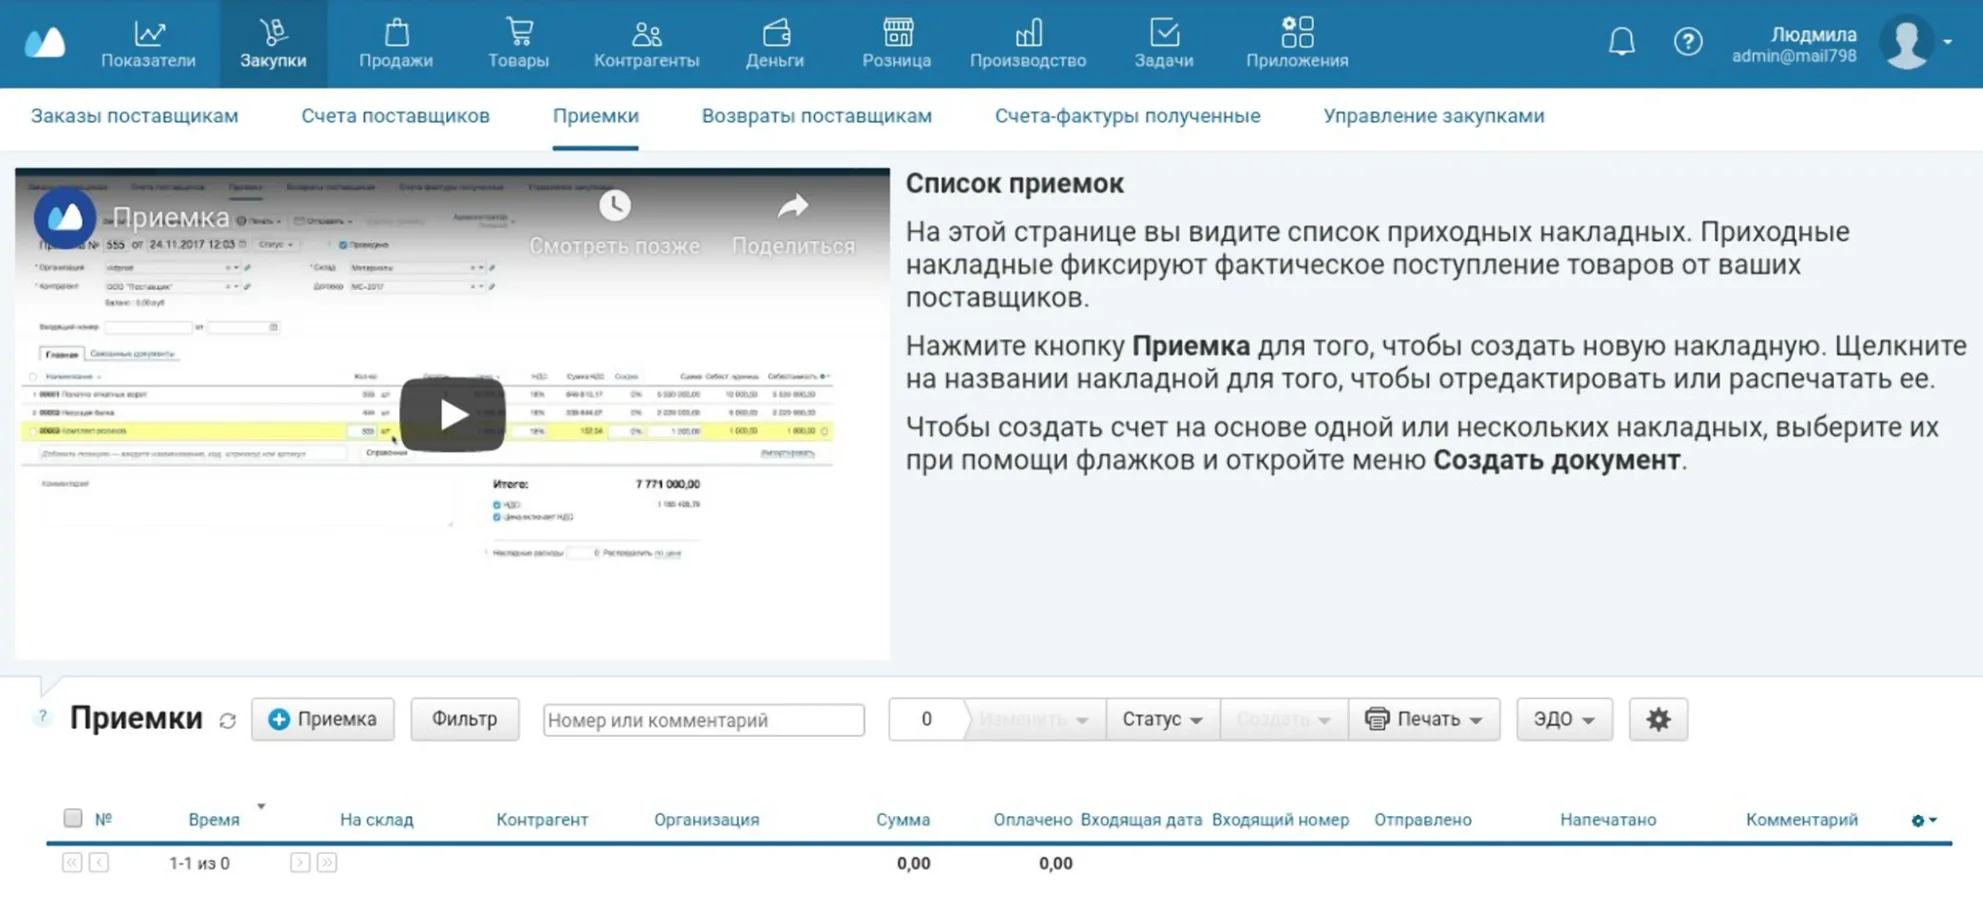The image size is (1983, 900).
Task: Open column settings gear in table header
Action: coord(1924,820)
